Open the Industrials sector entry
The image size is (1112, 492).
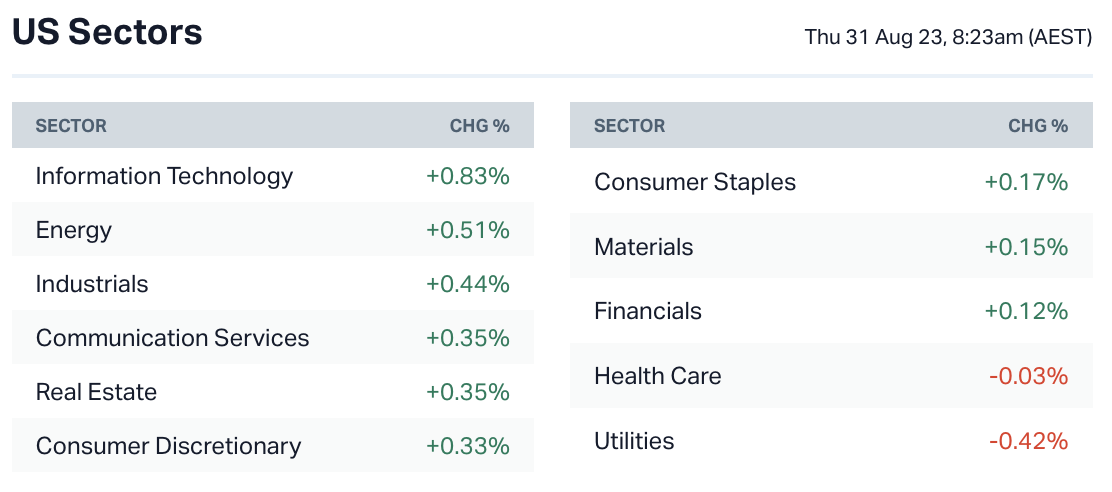[x=92, y=284]
